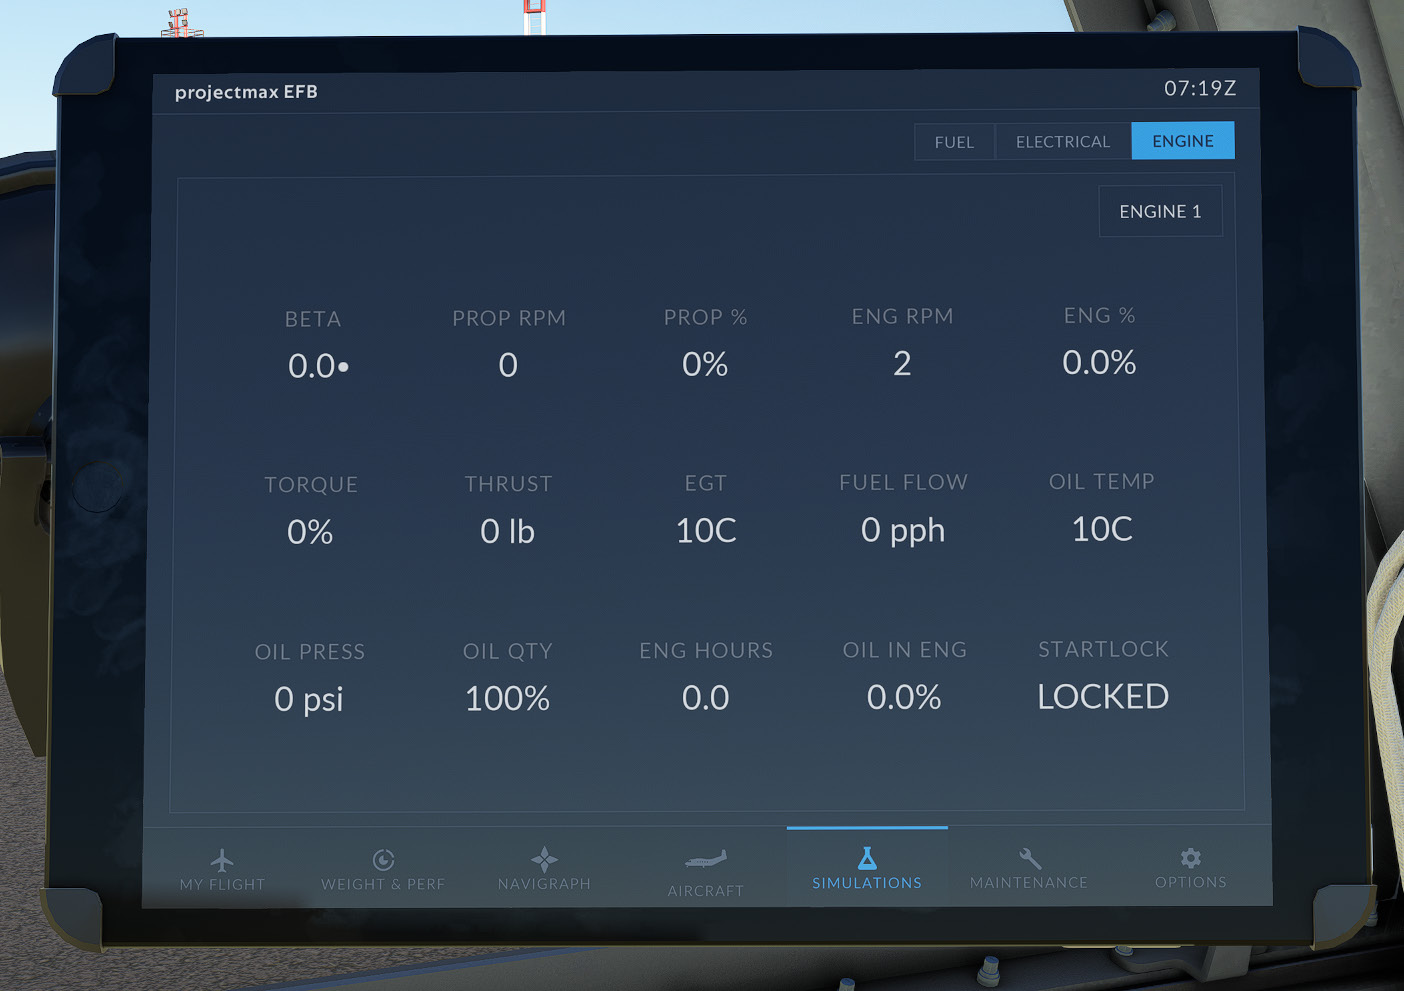
Task: Click the STARTLOCK value LOCKED
Action: click(x=1103, y=696)
